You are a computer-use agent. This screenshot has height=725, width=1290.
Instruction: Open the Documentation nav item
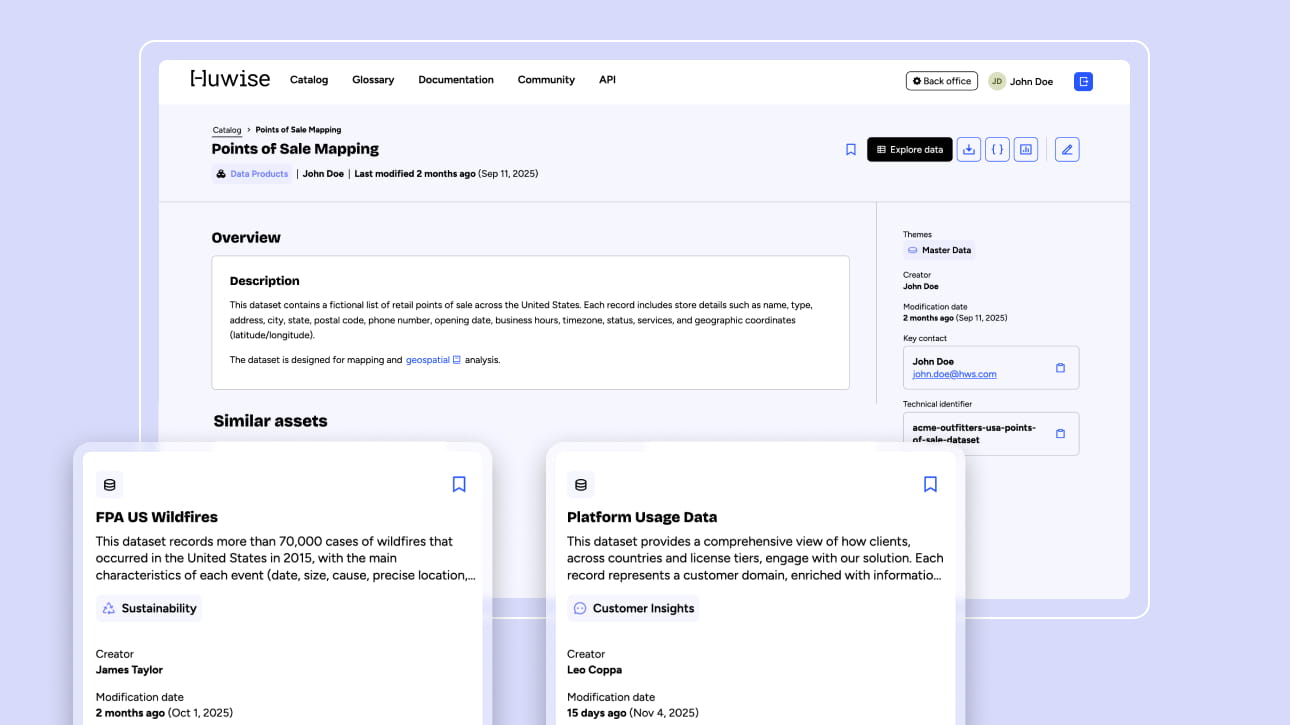456,80
